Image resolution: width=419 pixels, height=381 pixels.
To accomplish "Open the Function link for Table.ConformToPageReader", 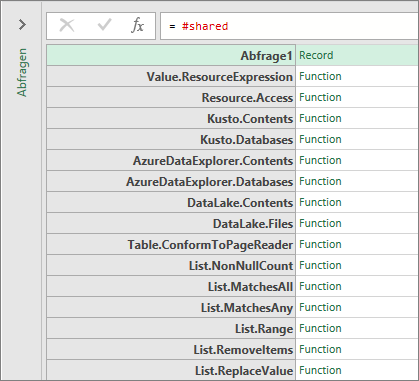I will click(320, 244).
